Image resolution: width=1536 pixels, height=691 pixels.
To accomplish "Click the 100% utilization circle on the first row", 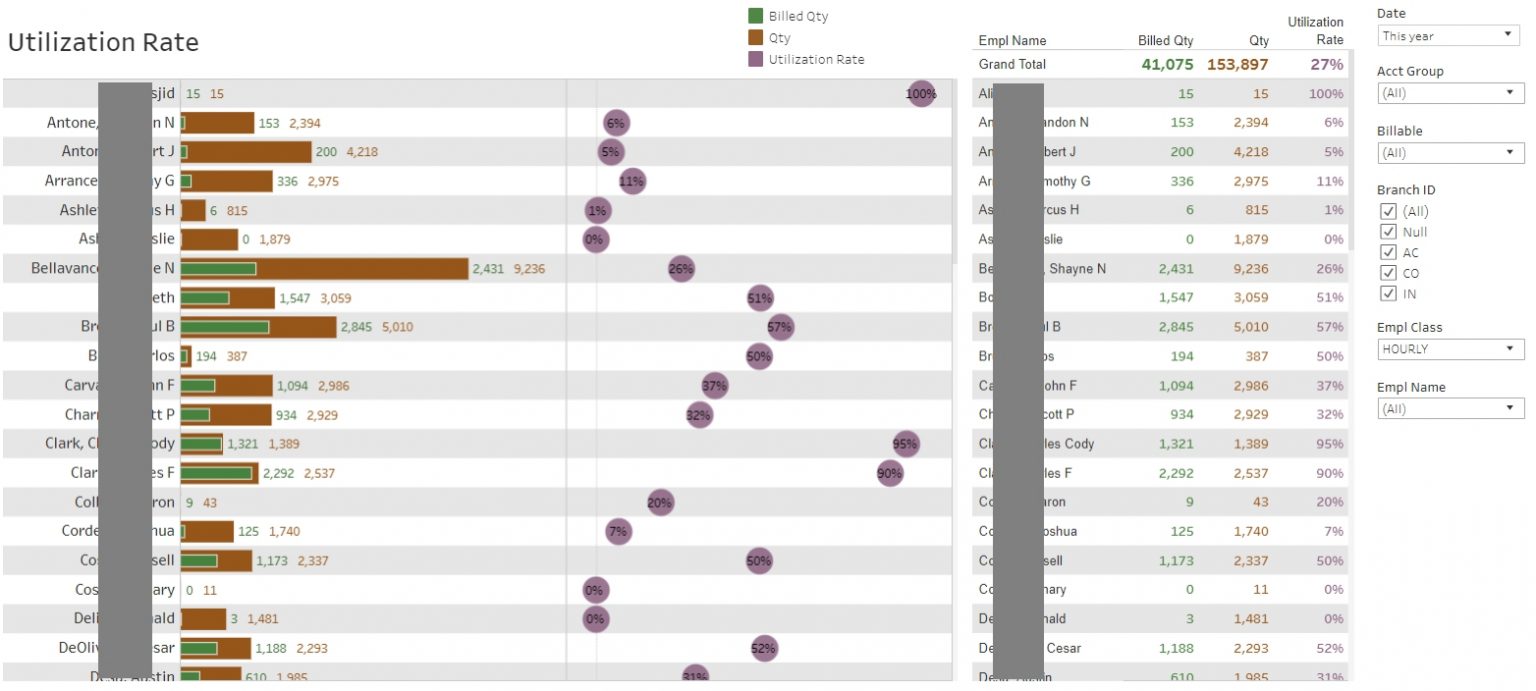I will [919, 93].
